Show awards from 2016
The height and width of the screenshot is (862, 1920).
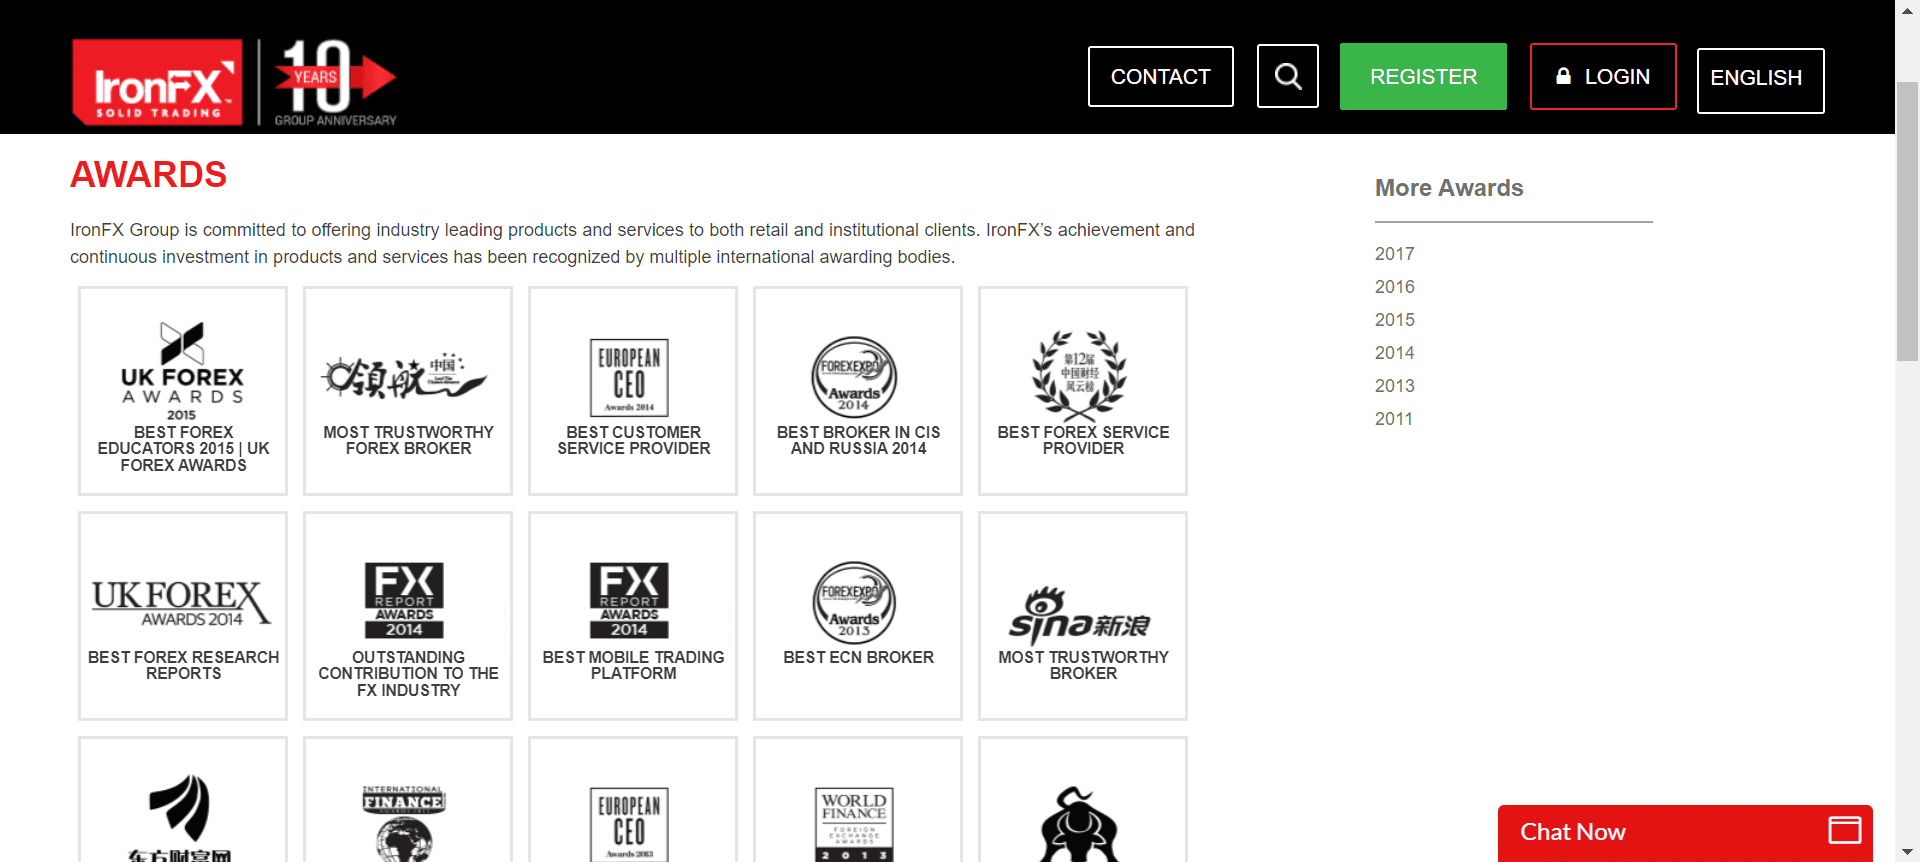point(1394,287)
